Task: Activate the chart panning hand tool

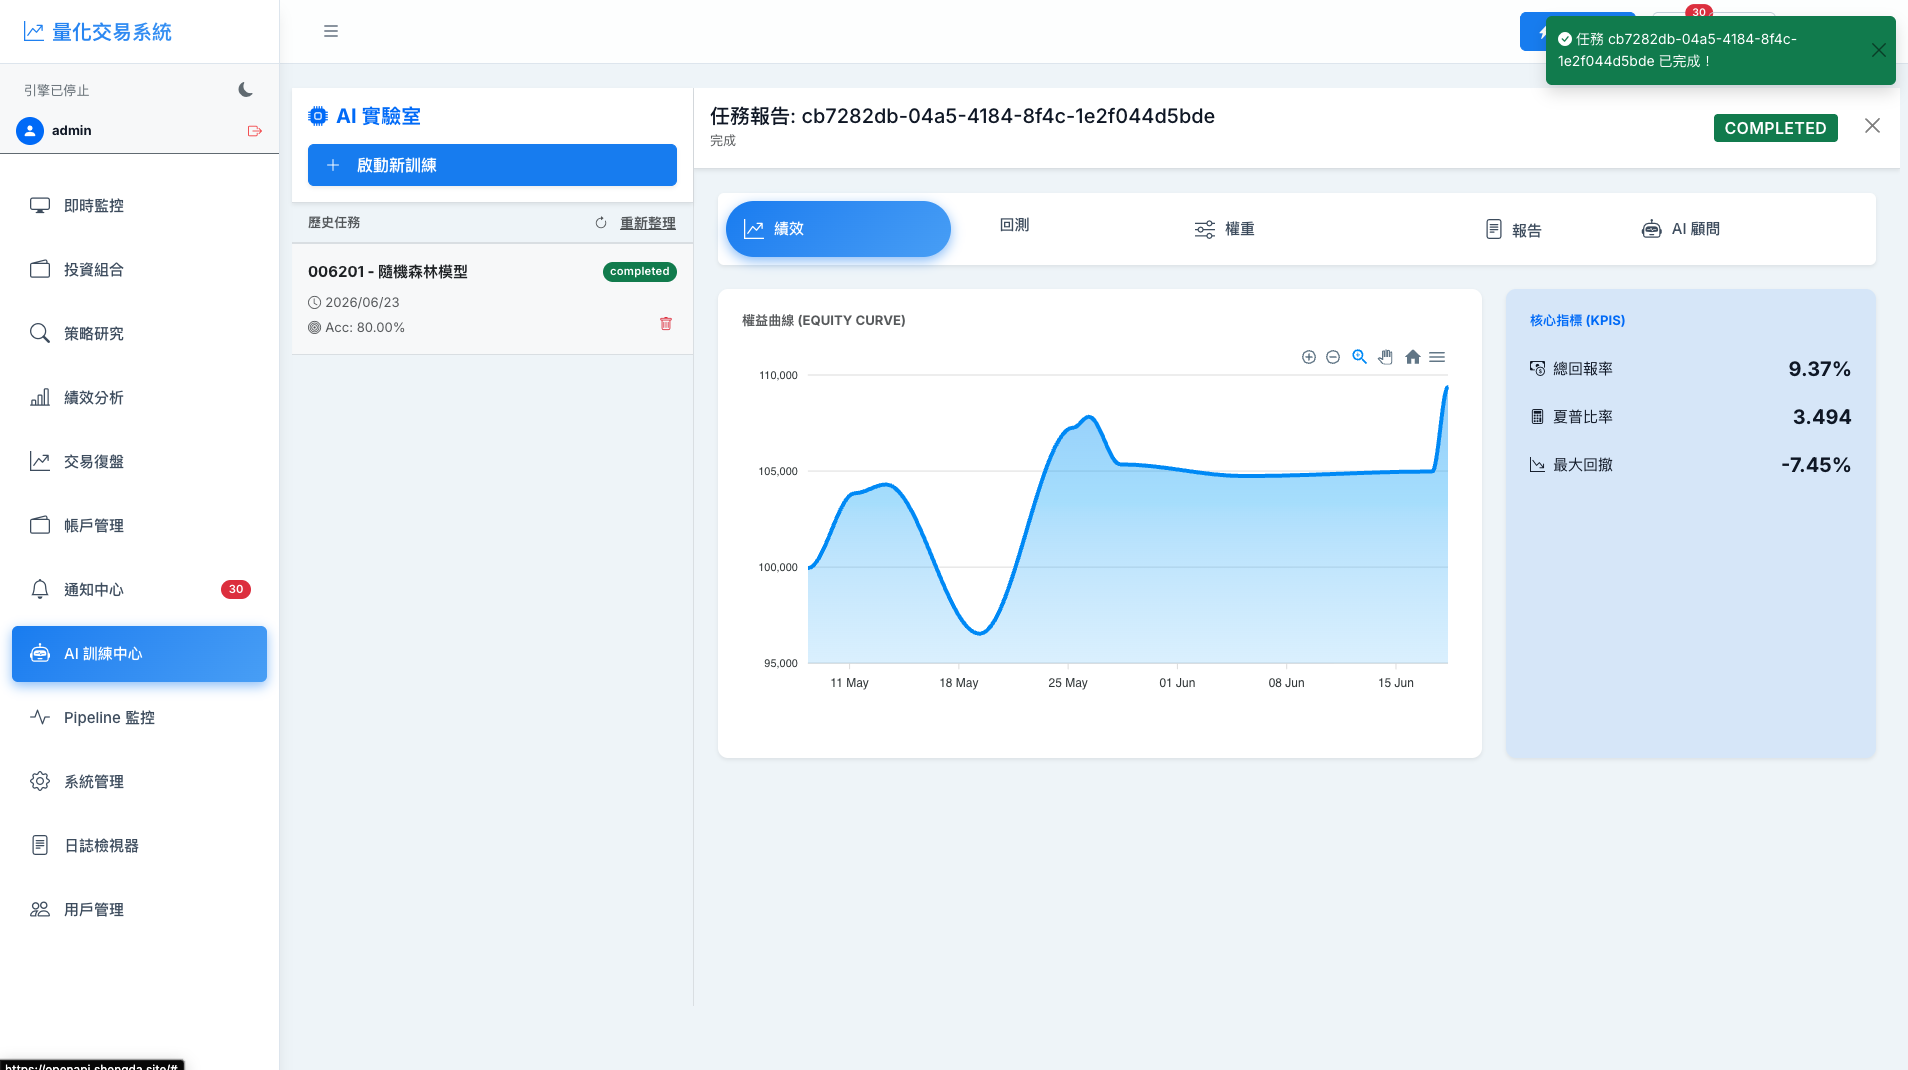Action: point(1385,357)
